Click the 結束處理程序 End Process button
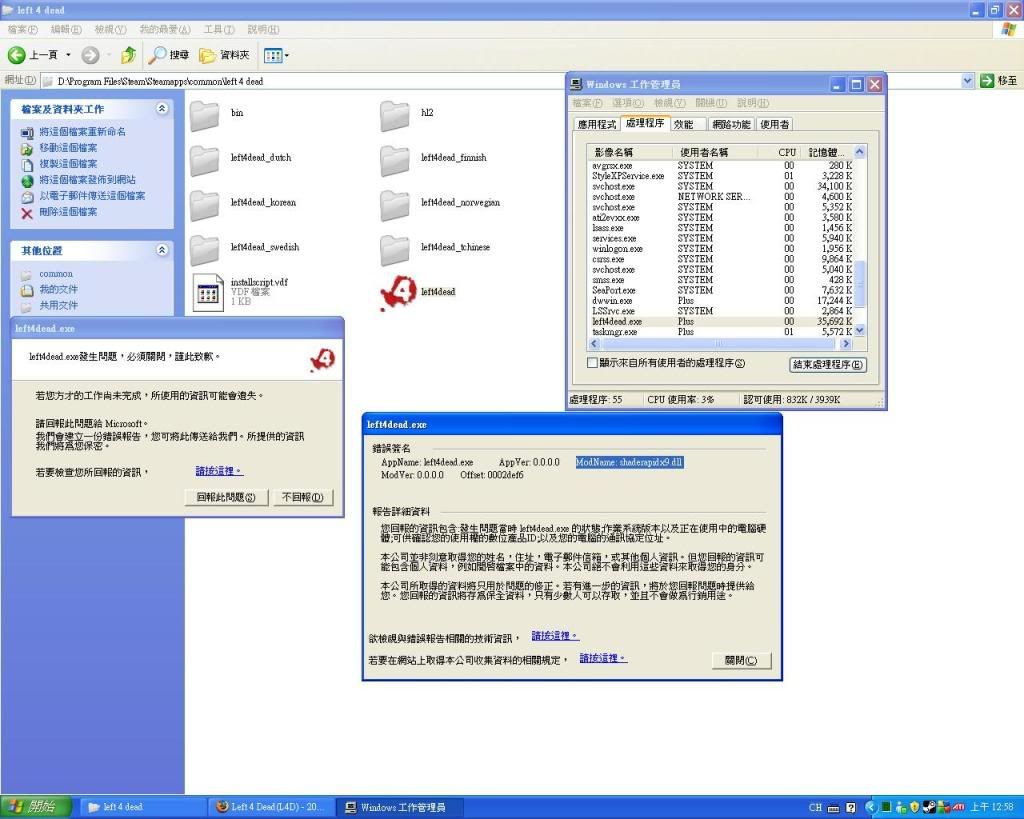Image resolution: width=1024 pixels, height=819 pixels. click(827, 364)
